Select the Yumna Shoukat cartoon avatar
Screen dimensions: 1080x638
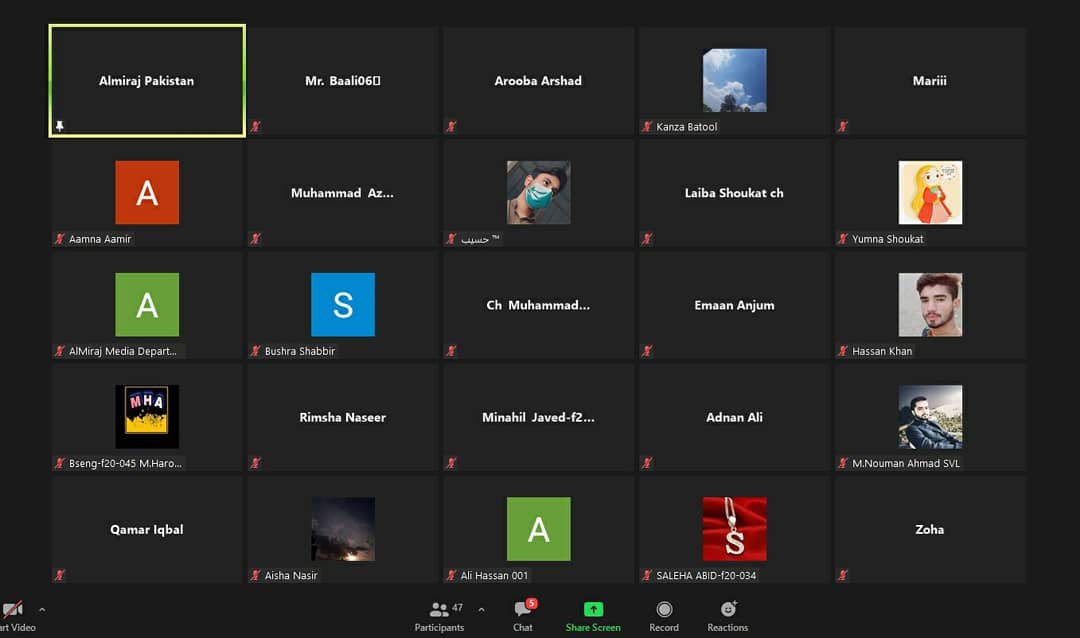pyautogui.click(x=930, y=192)
